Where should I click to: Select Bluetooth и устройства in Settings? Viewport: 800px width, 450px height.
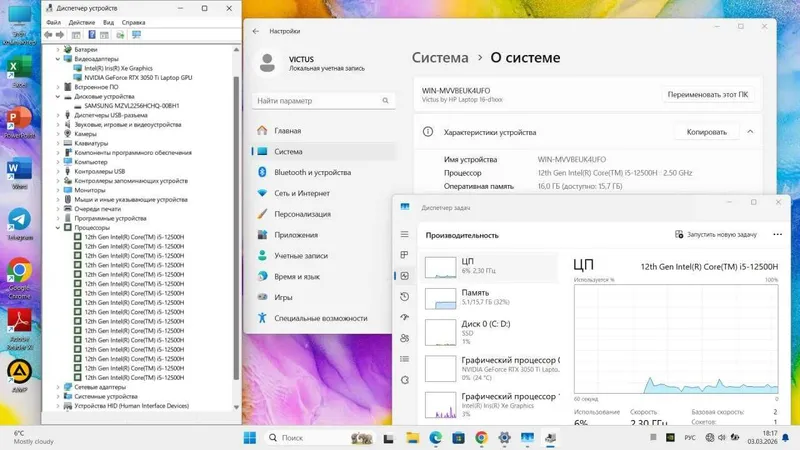[x=323, y=172]
